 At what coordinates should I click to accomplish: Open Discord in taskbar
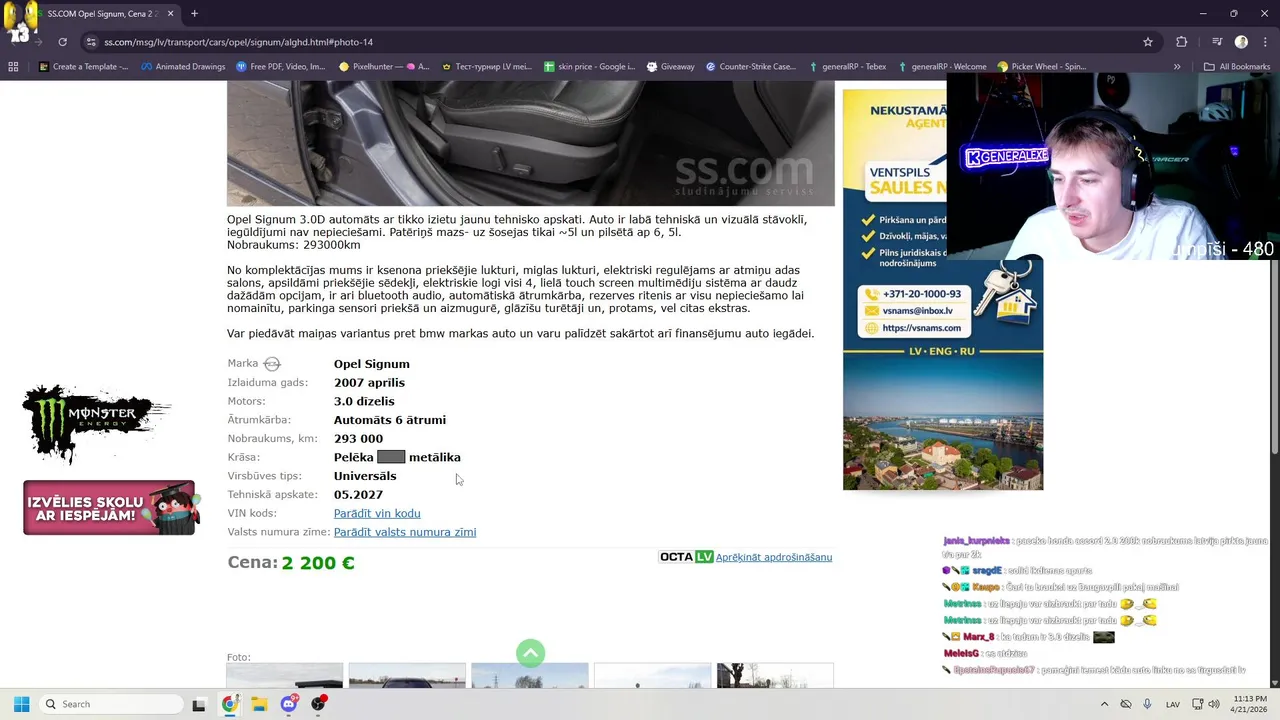coord(289,704)
